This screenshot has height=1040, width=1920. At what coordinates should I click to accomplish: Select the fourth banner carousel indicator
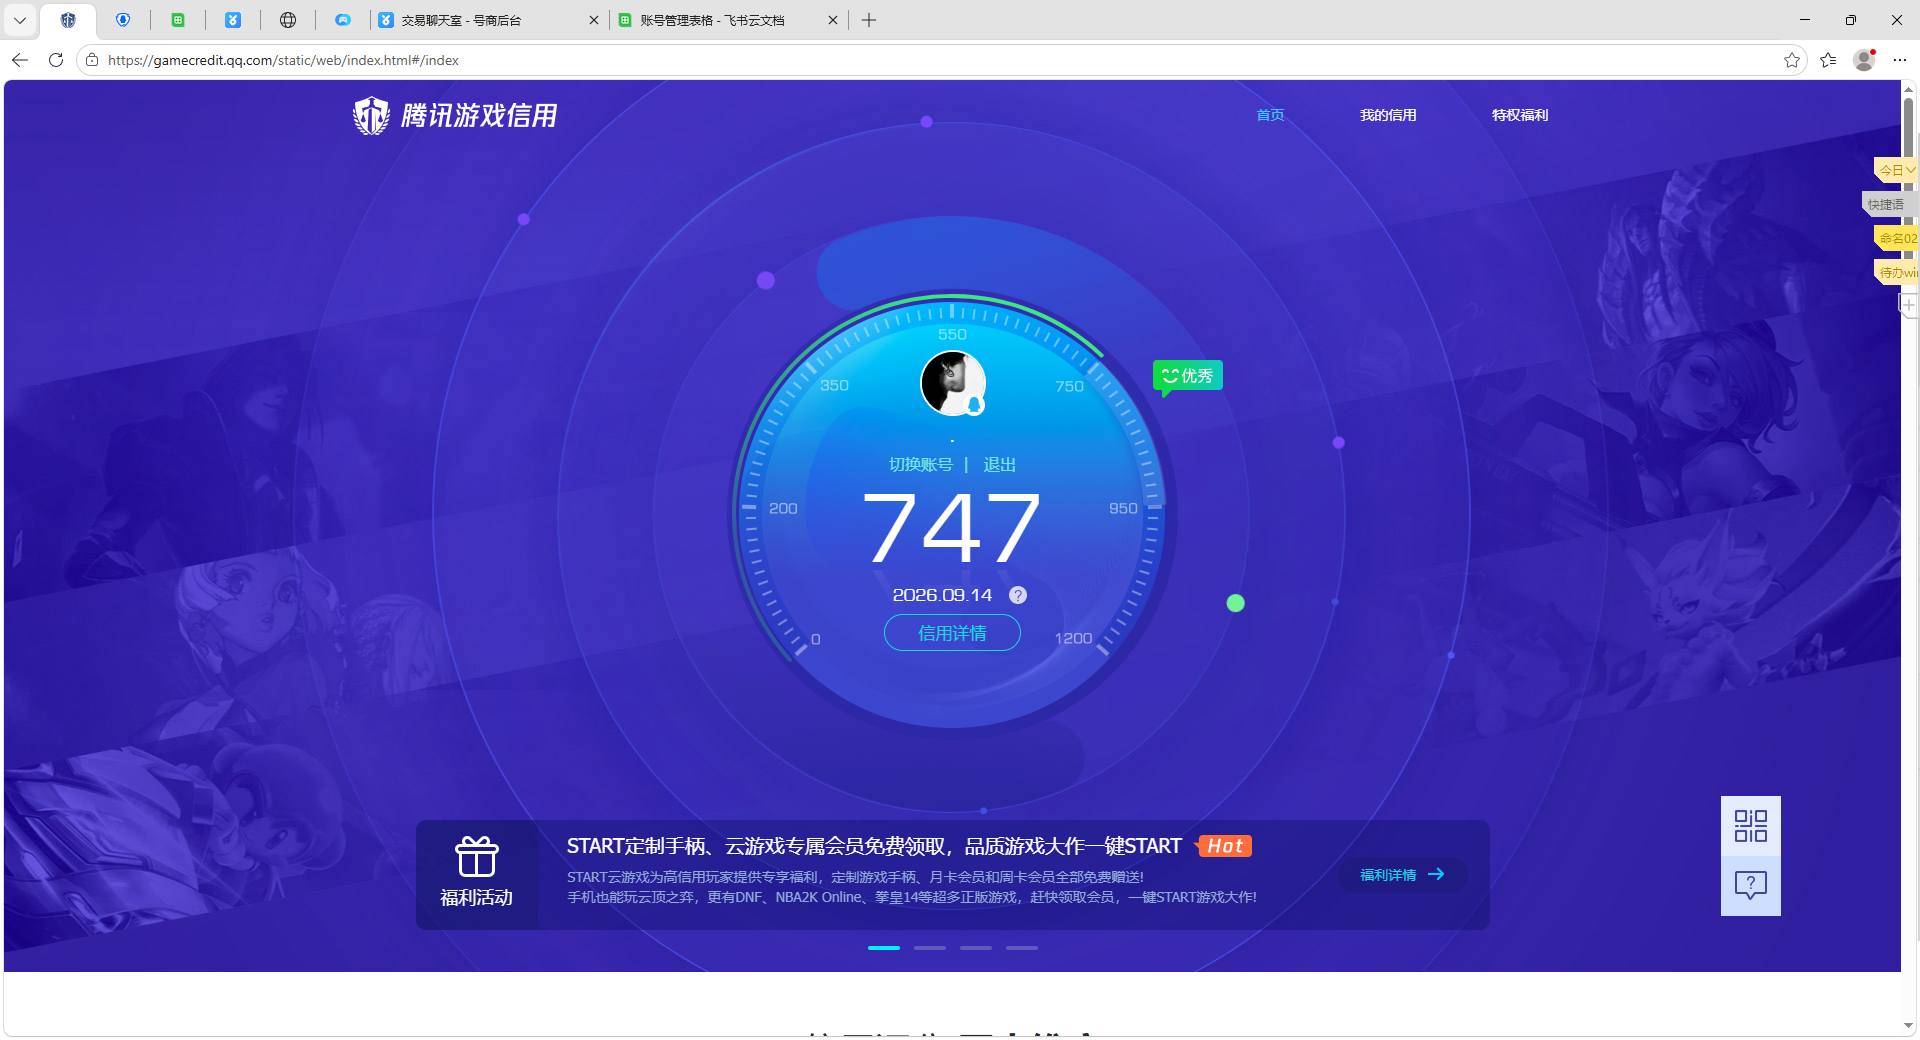click(1022, 947)
